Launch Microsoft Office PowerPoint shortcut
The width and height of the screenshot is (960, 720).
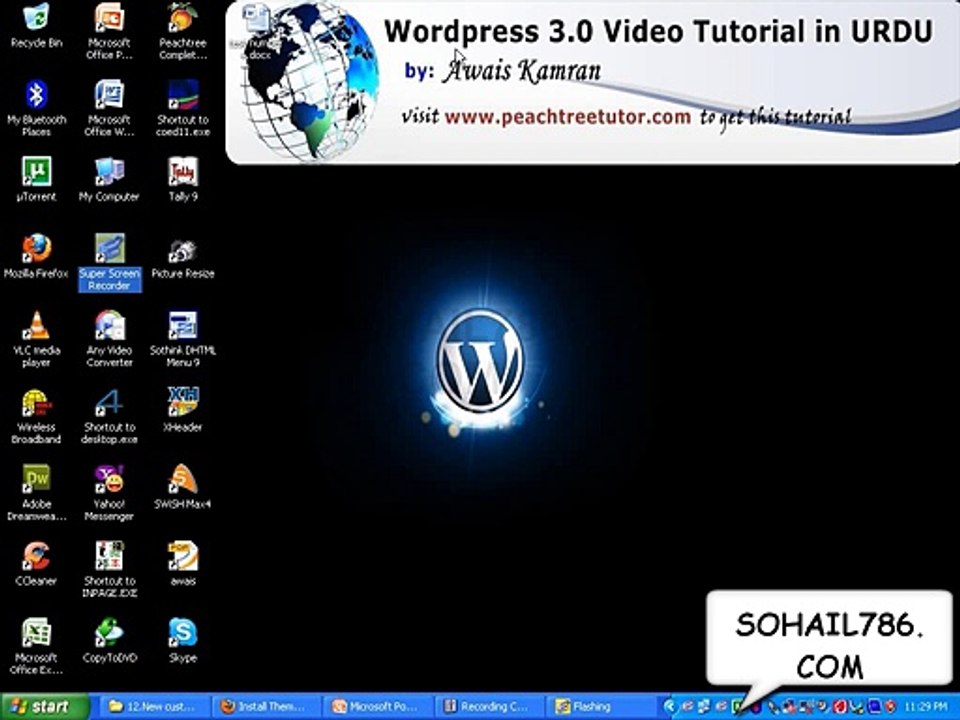click(x=109, y=31)
